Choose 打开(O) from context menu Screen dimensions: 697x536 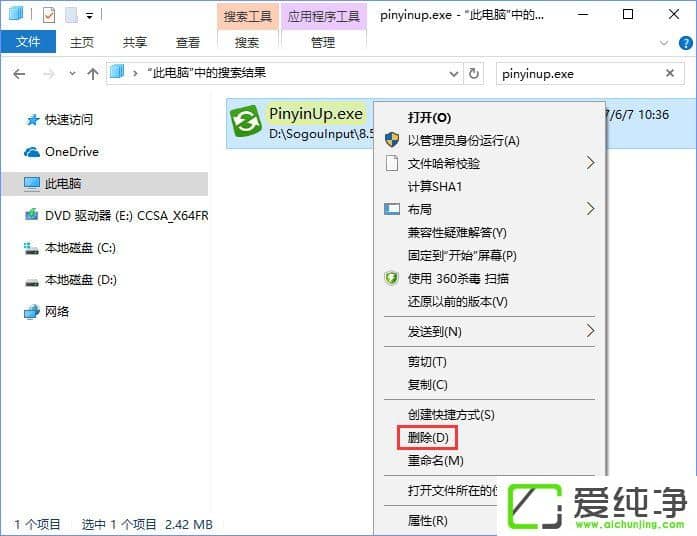coord(429,117)
